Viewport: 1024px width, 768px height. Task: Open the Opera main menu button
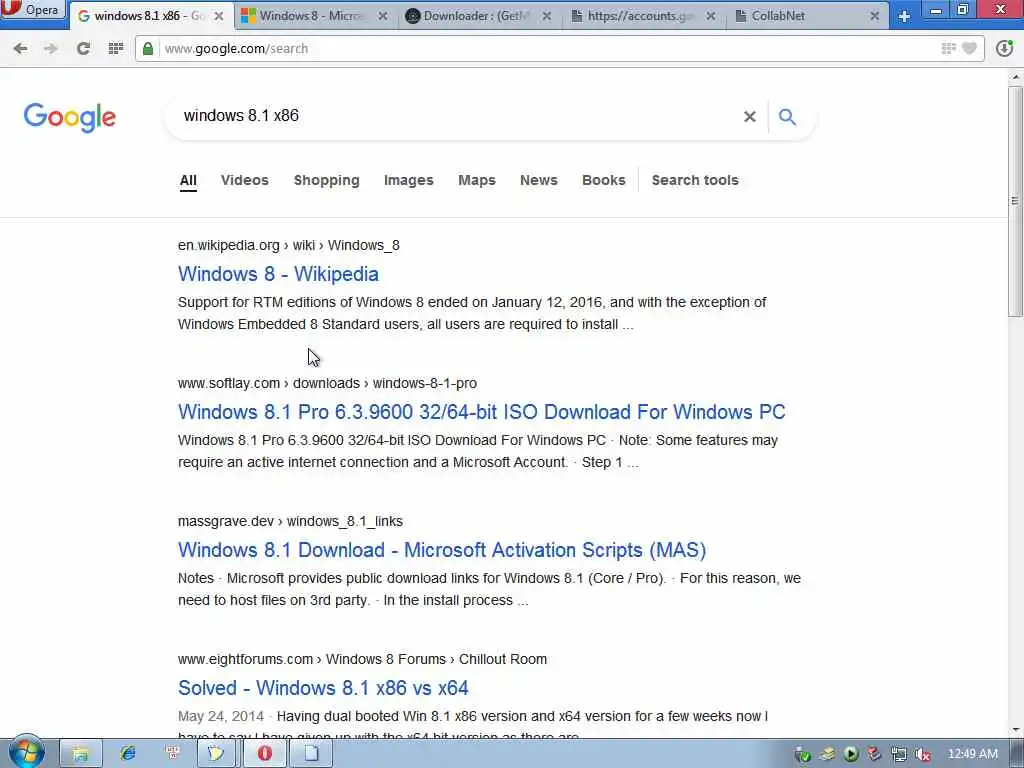[x=33, y=10]
